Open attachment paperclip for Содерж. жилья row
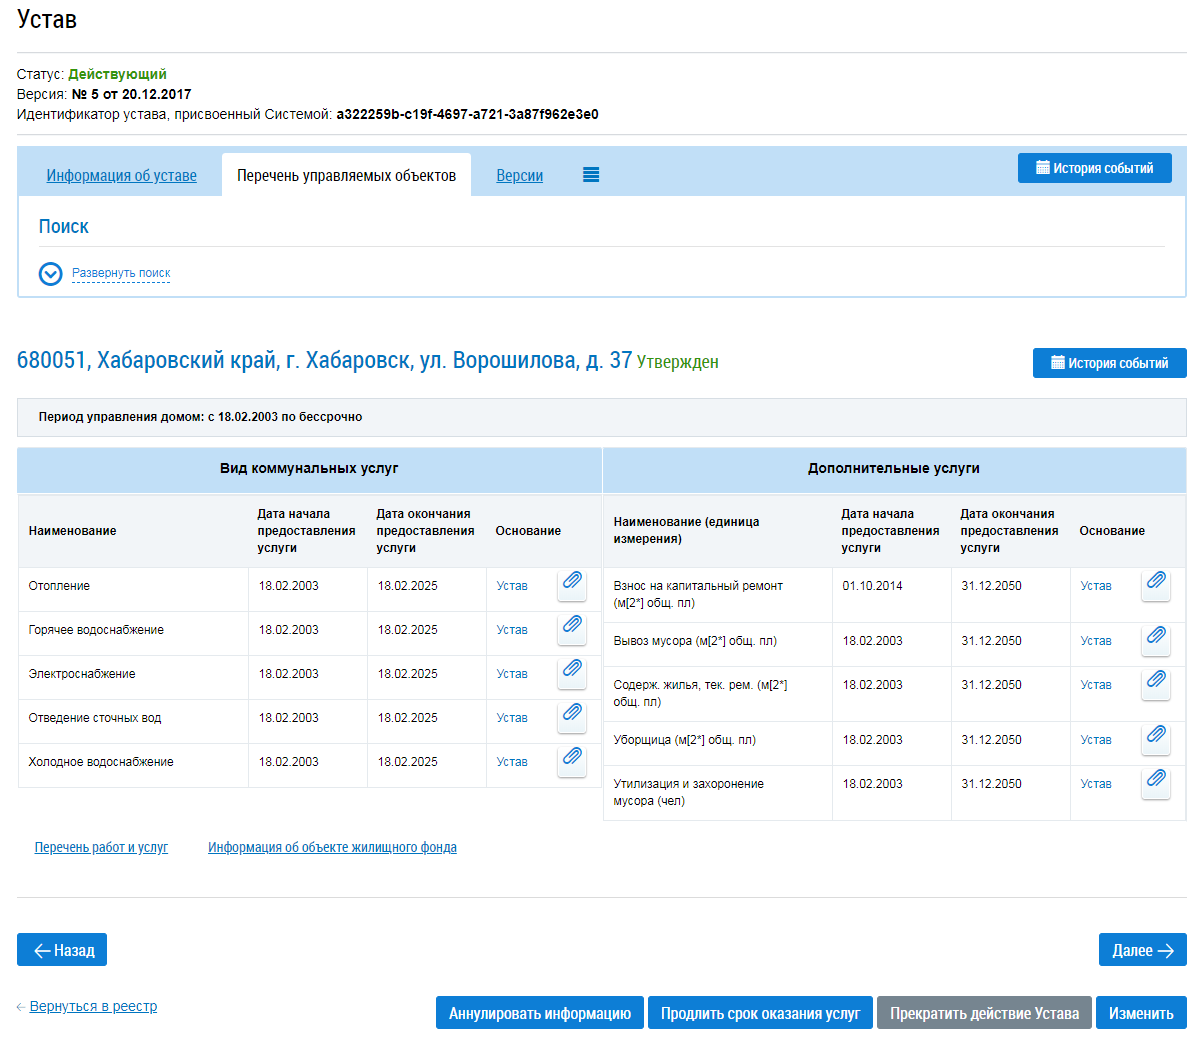Viewport: 1202px width, 1040px height. coord(1156,684)
